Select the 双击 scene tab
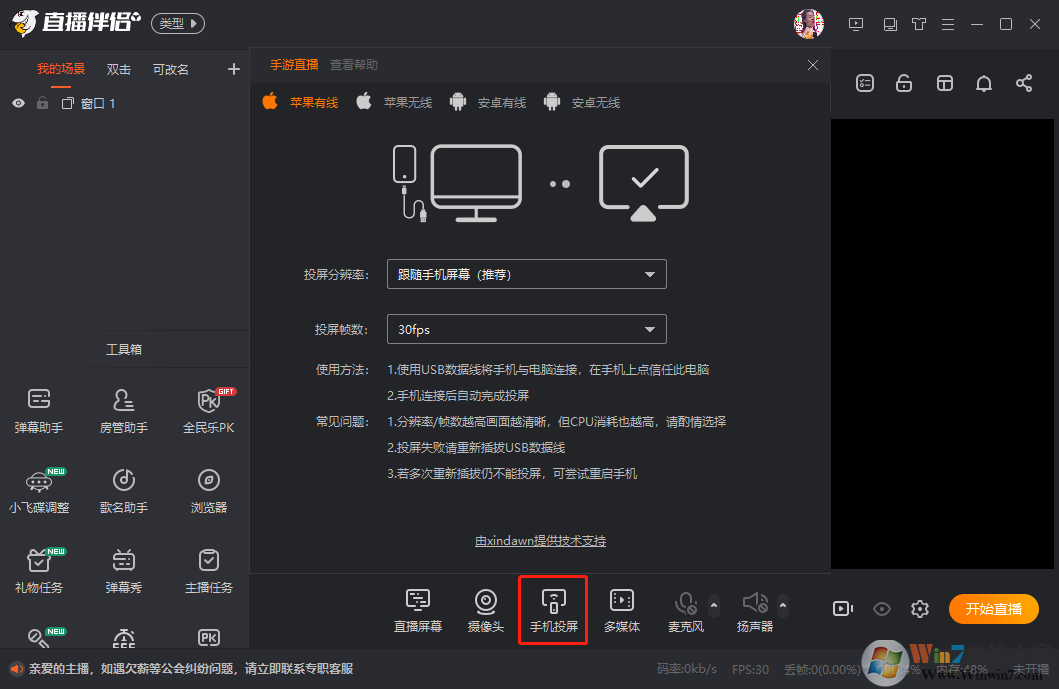 point(119,69)
